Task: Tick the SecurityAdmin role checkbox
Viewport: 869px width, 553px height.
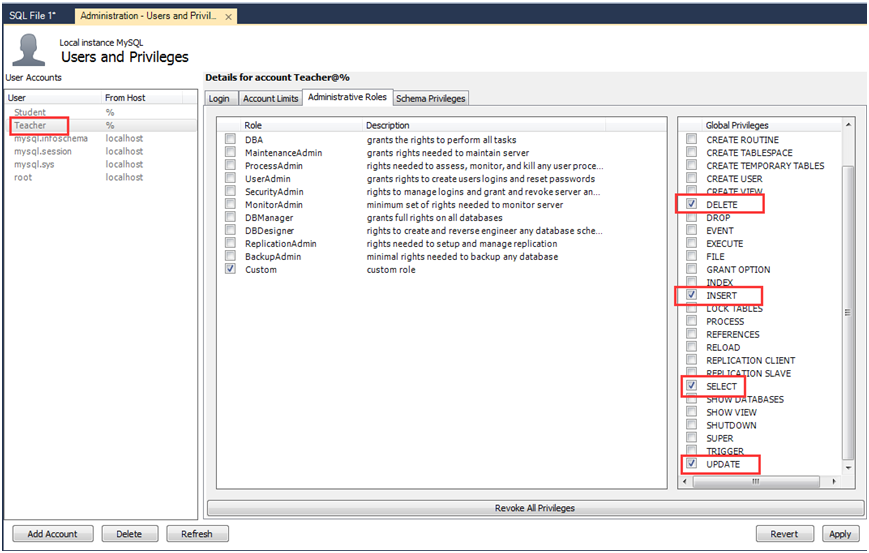Action: pos(231,191)
